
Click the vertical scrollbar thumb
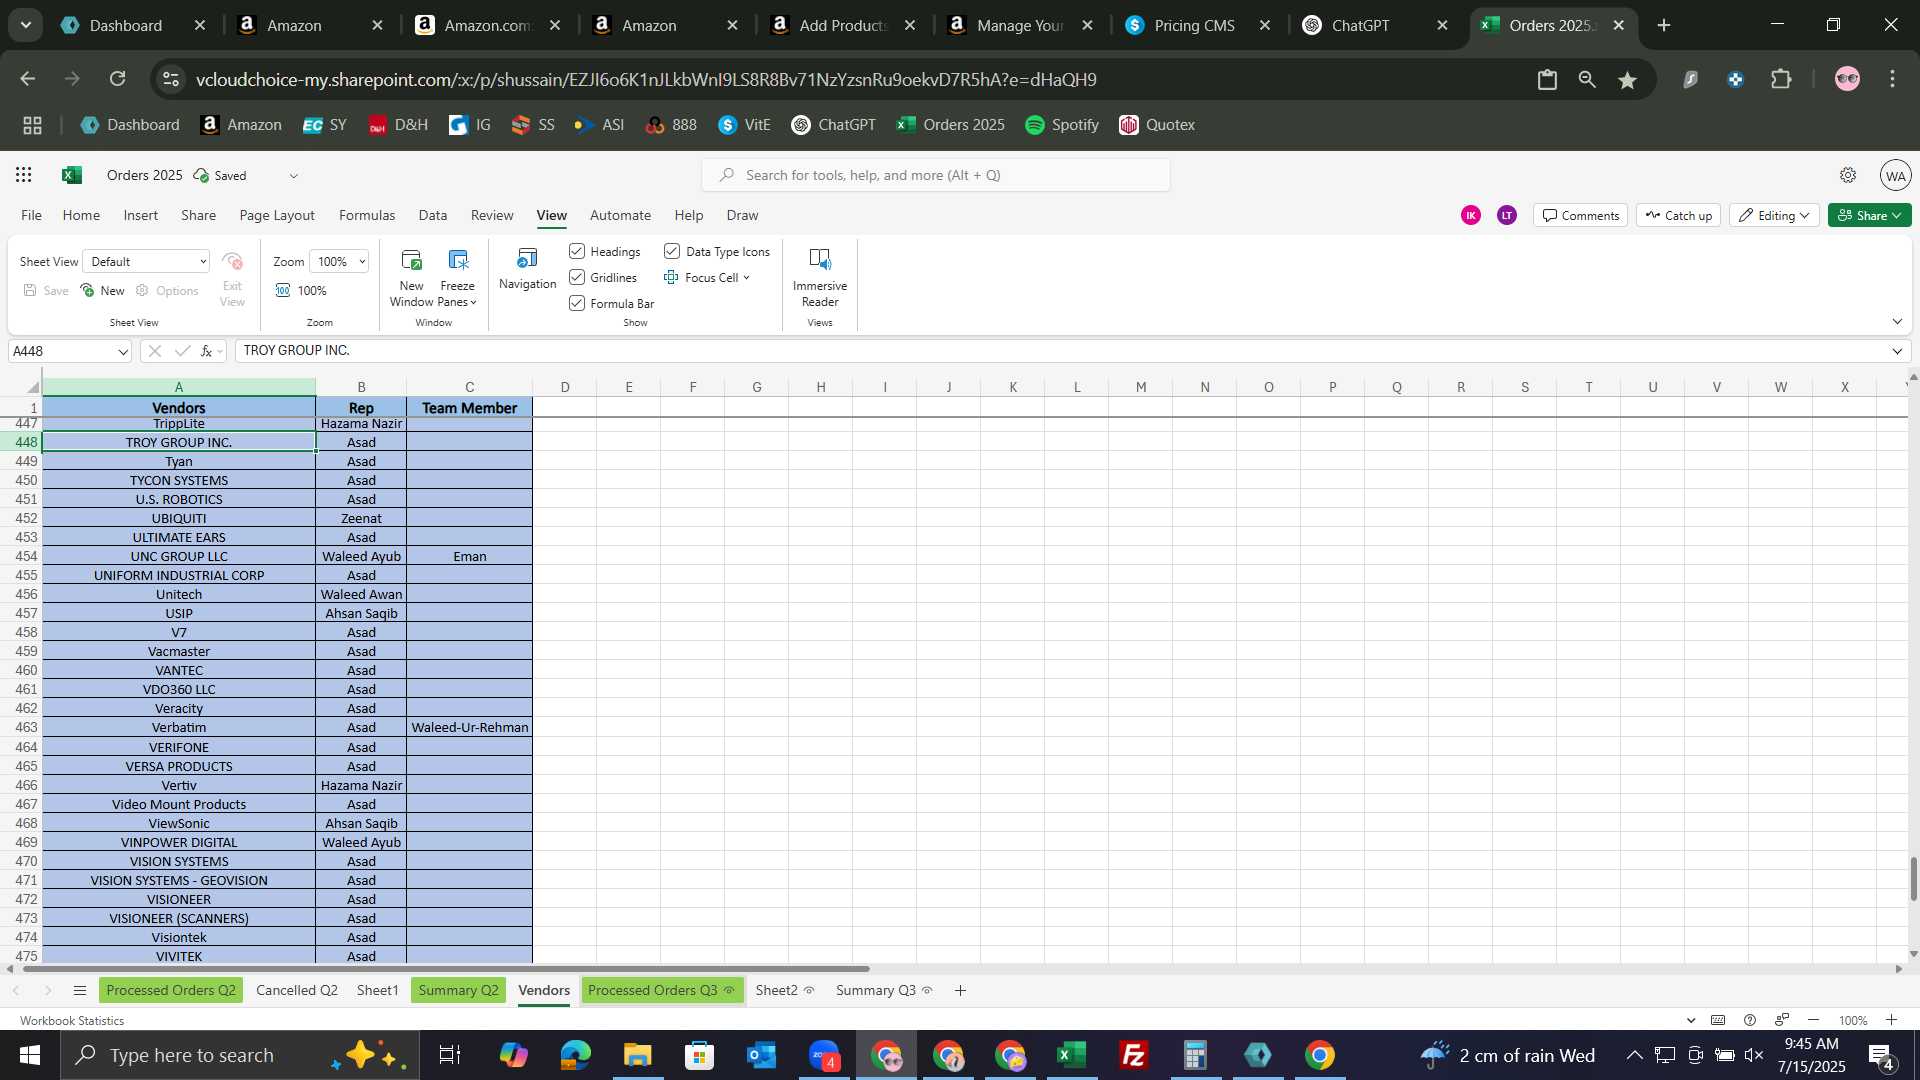tap(1913, 879)
